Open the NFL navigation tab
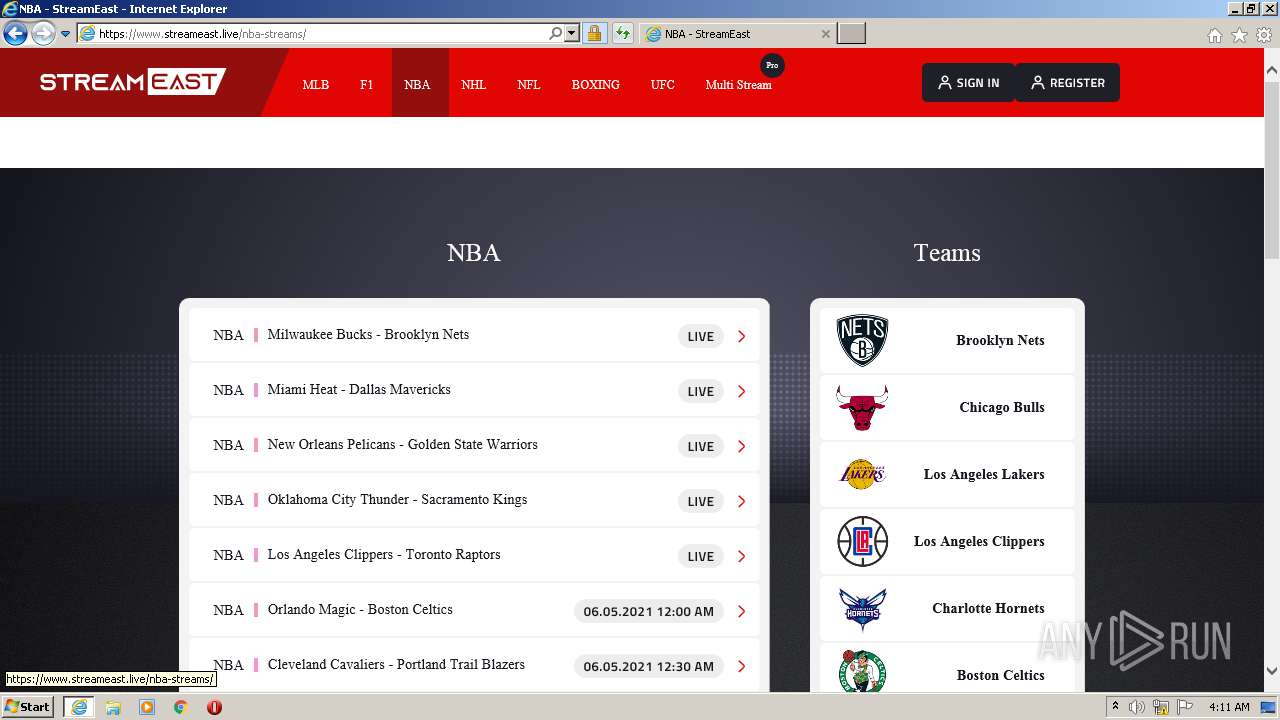Viewport: 1280px width, 720px height. pos(529,85)
